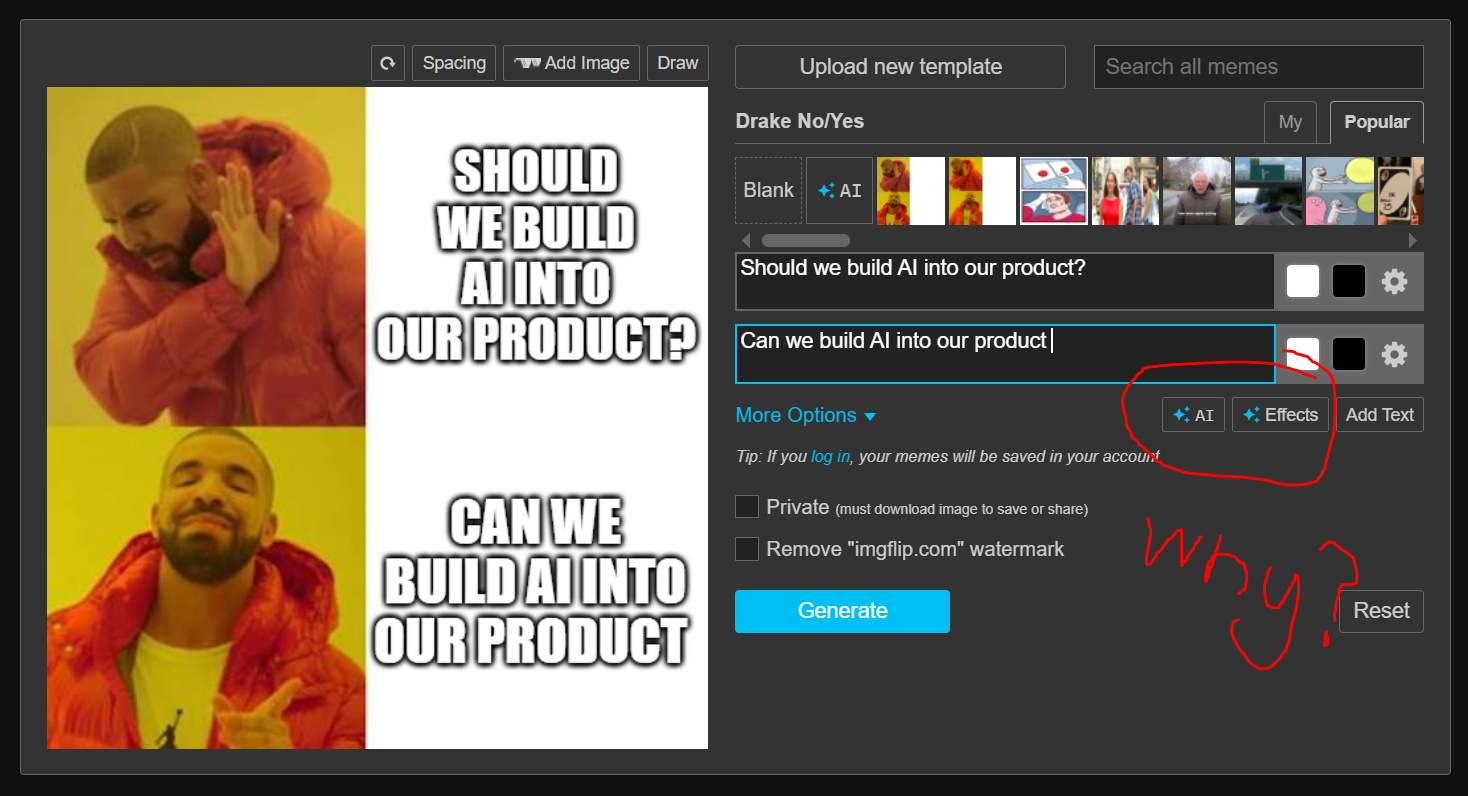Open settings gear for second text box
Viewport: 1468px width, 796px height.
coord(1394,354)
